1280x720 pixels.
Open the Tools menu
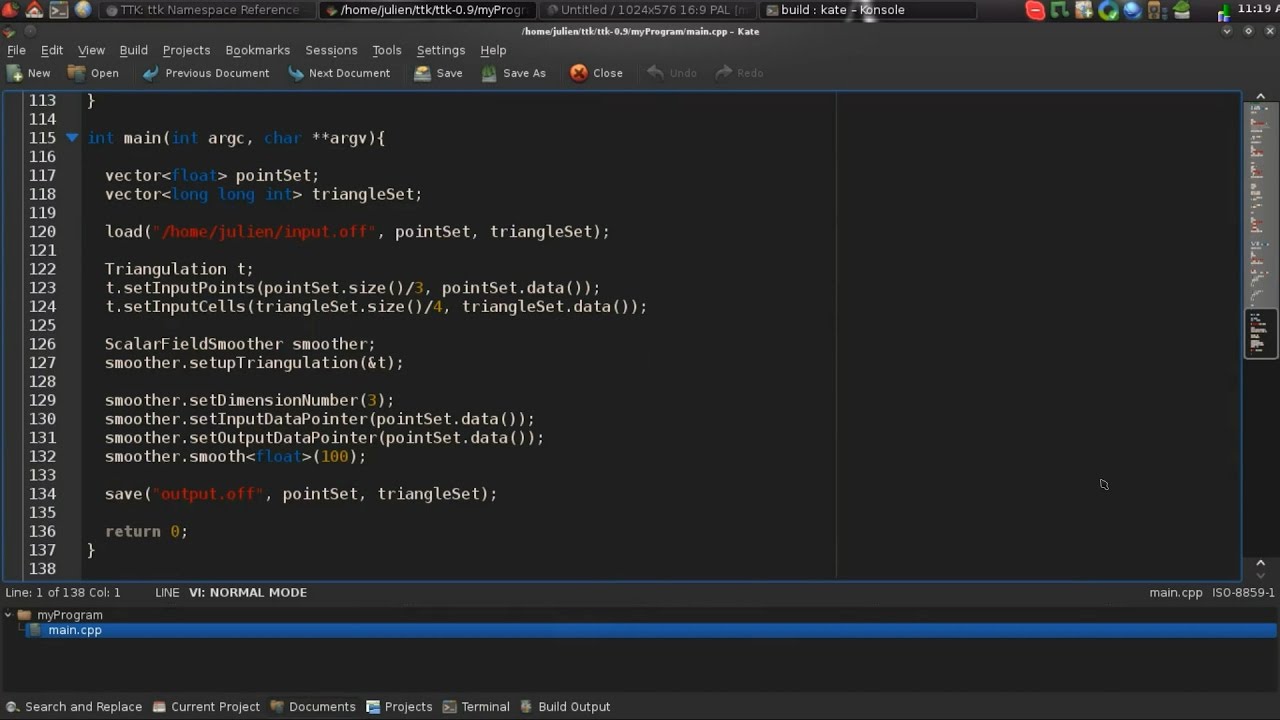[x=387, y=50]
